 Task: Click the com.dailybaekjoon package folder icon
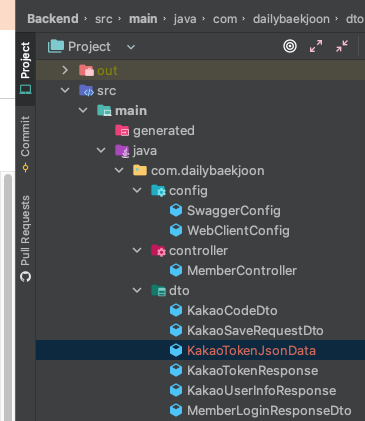click(140, 170)
